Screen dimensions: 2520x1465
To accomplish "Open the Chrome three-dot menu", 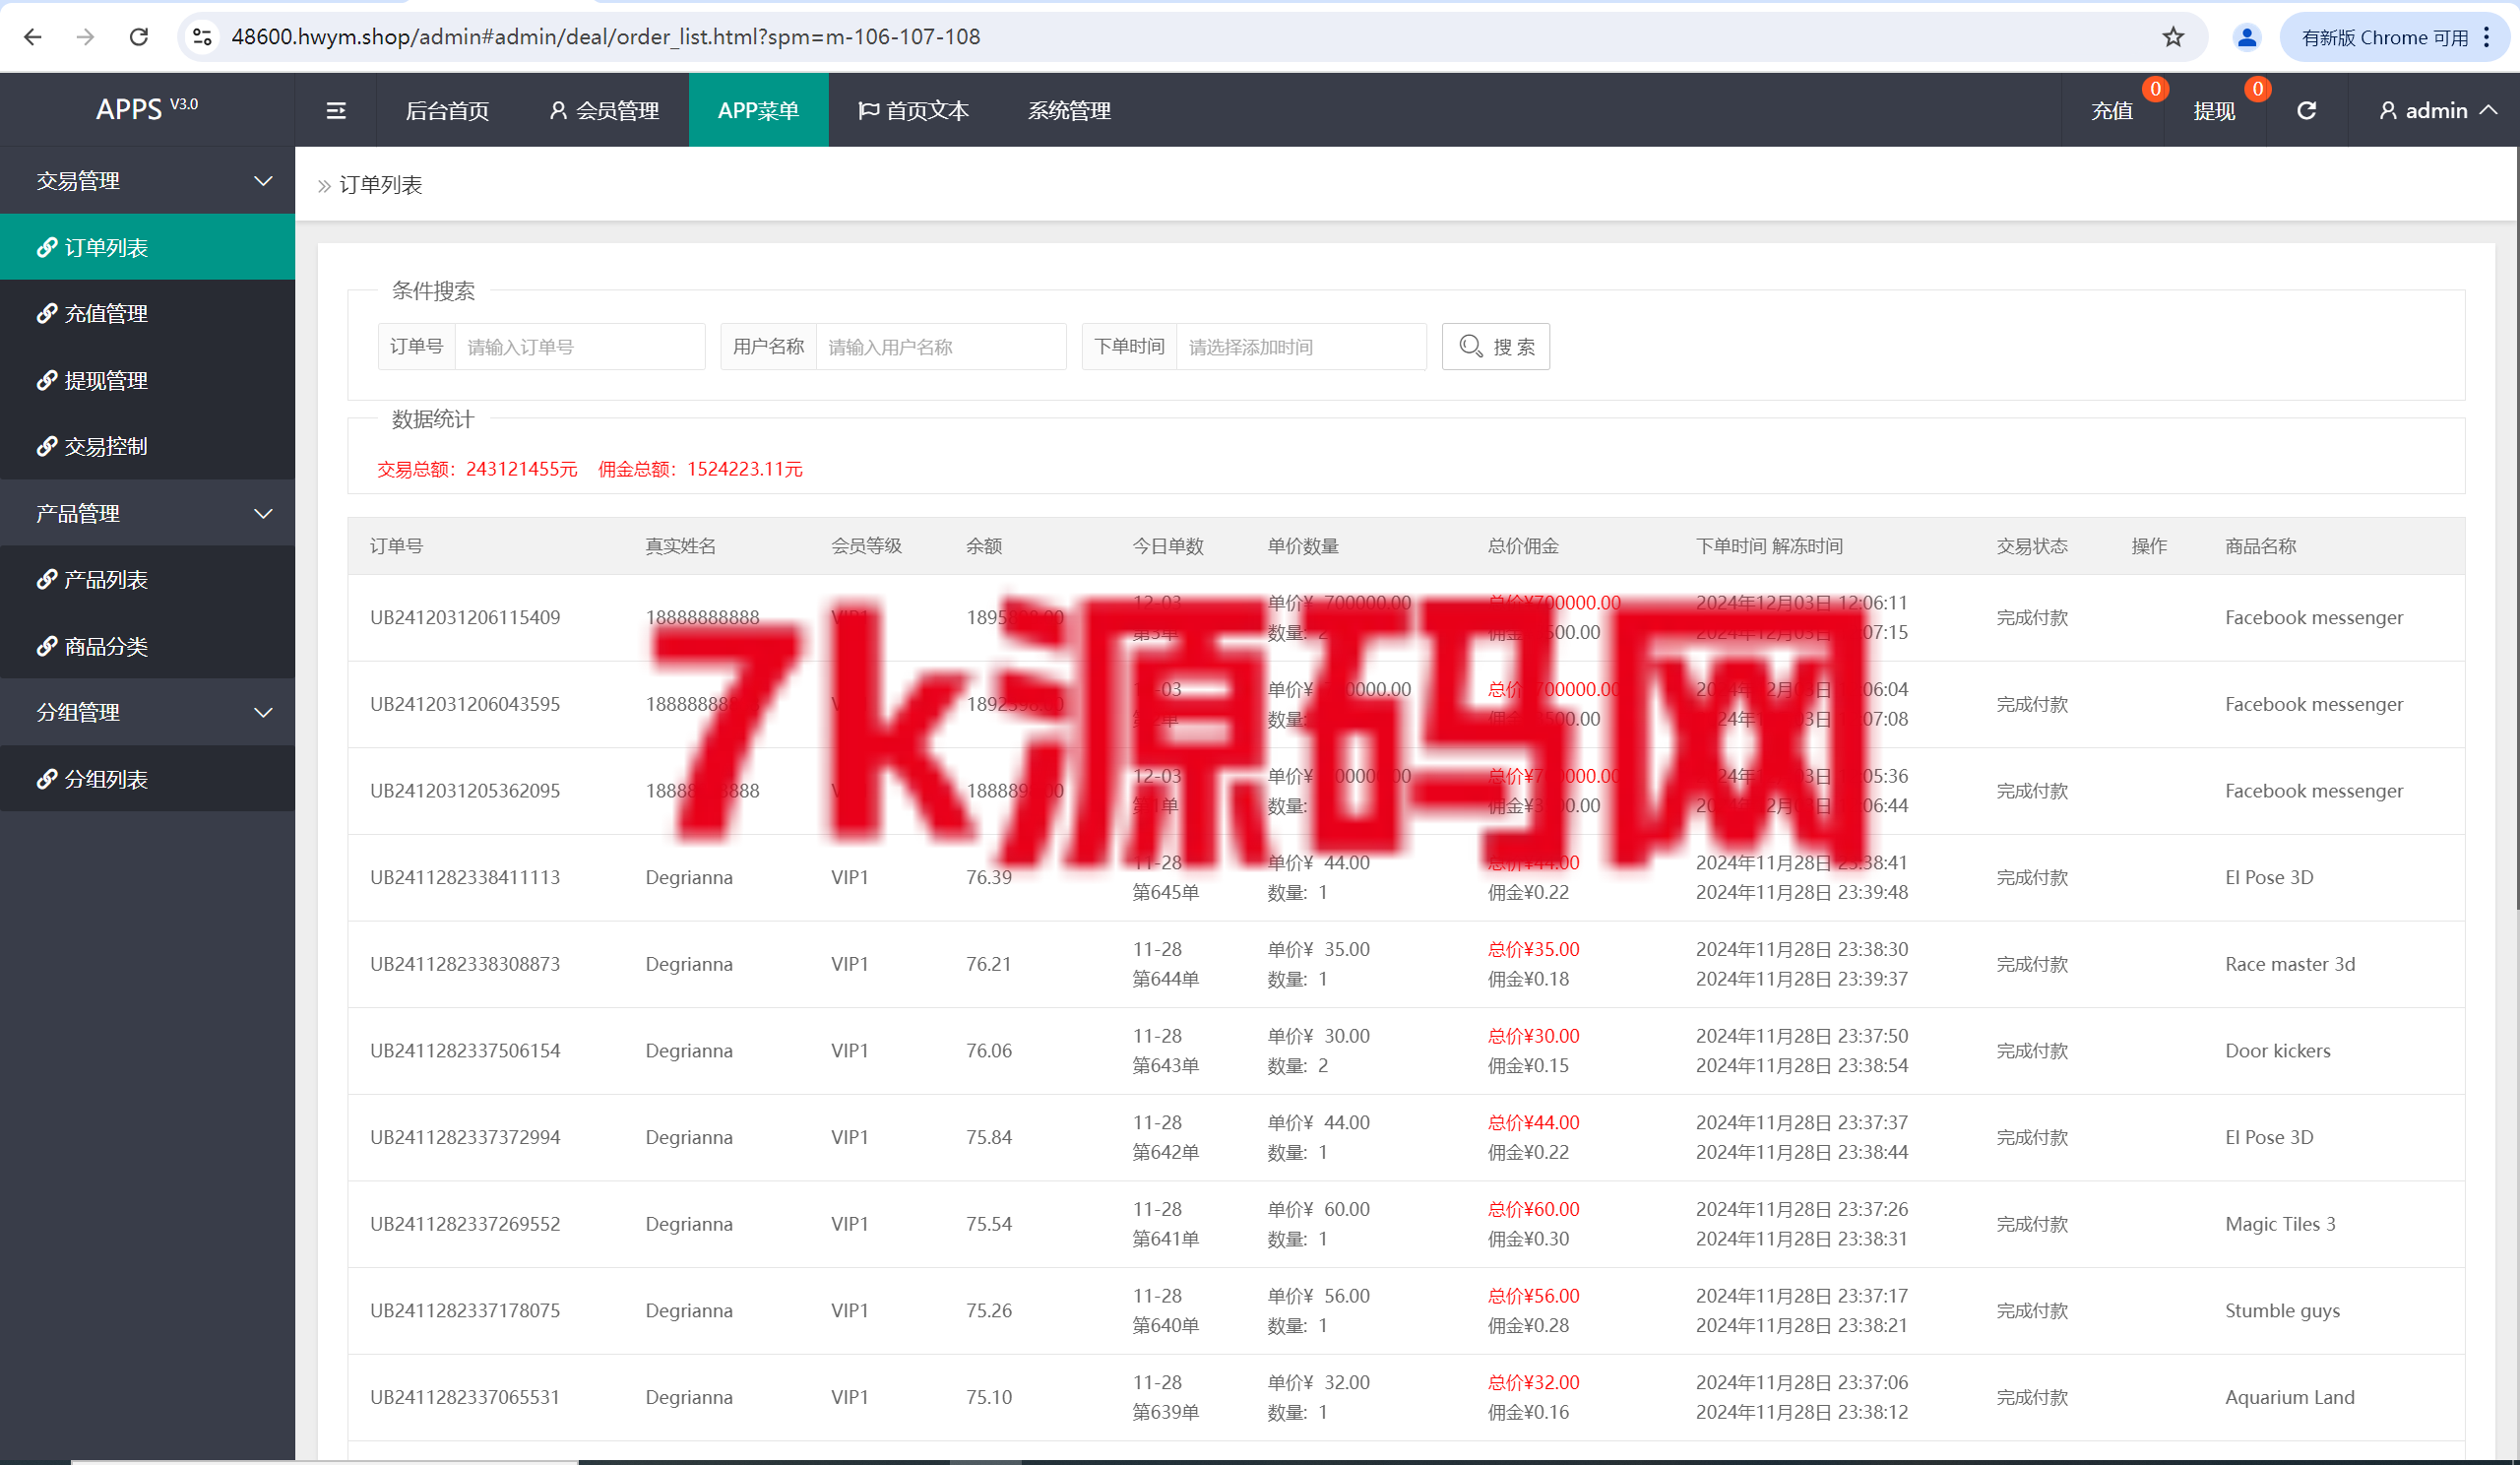I will (2486, 37).
